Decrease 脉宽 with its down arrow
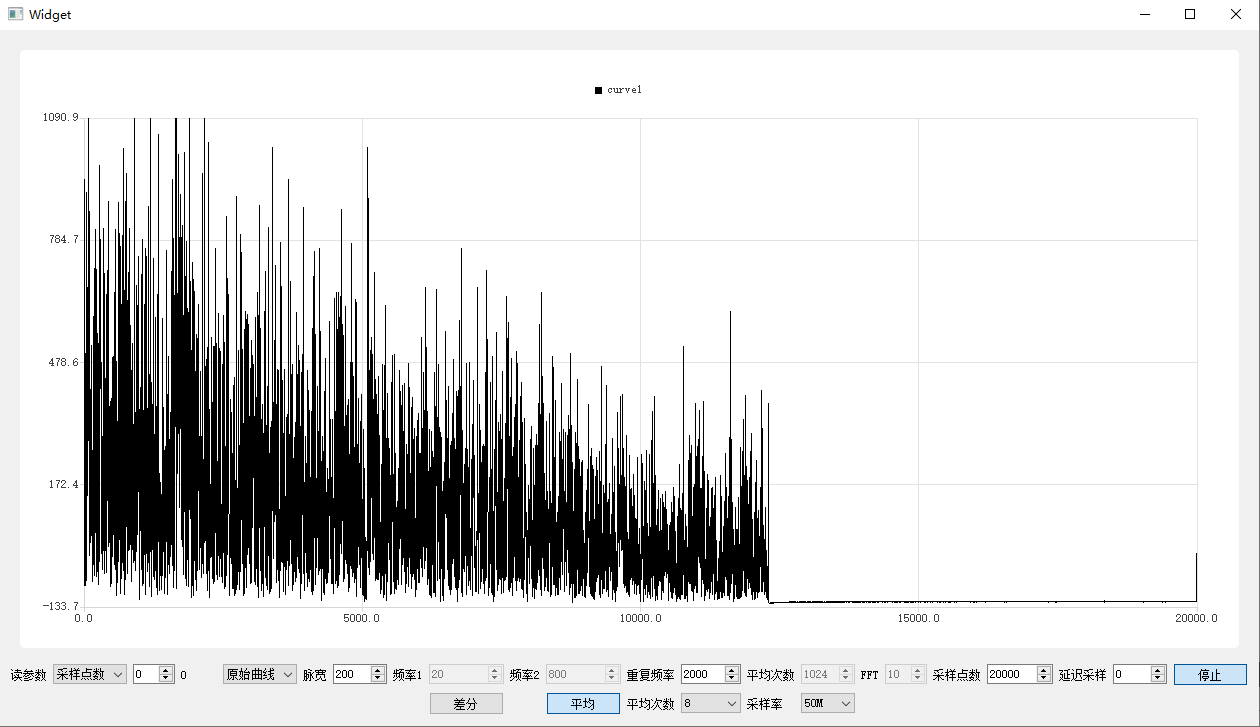Screen dimensions: 1260x727 (378, 679)
